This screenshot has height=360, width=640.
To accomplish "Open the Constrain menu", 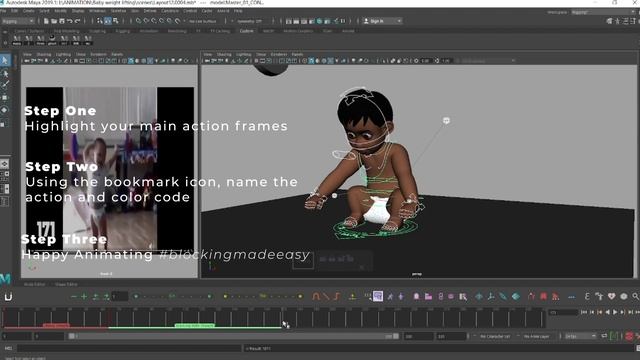I will coord(170,11).
